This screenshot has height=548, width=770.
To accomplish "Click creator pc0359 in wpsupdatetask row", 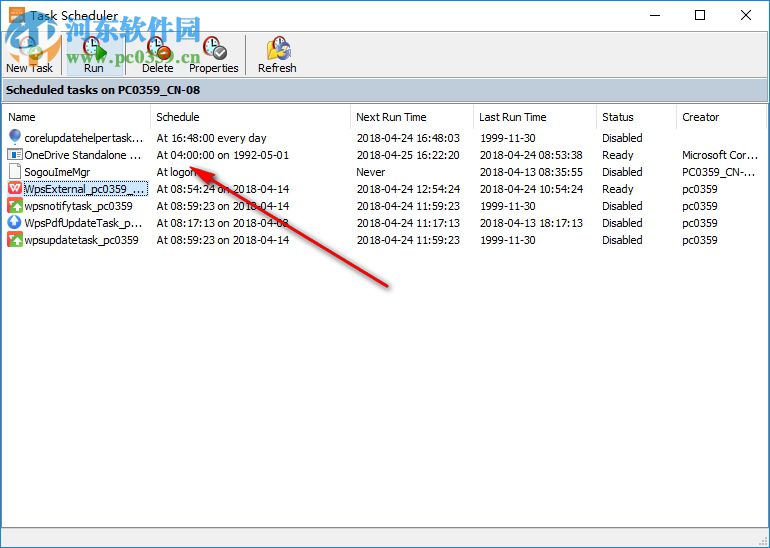I will 700,240.
